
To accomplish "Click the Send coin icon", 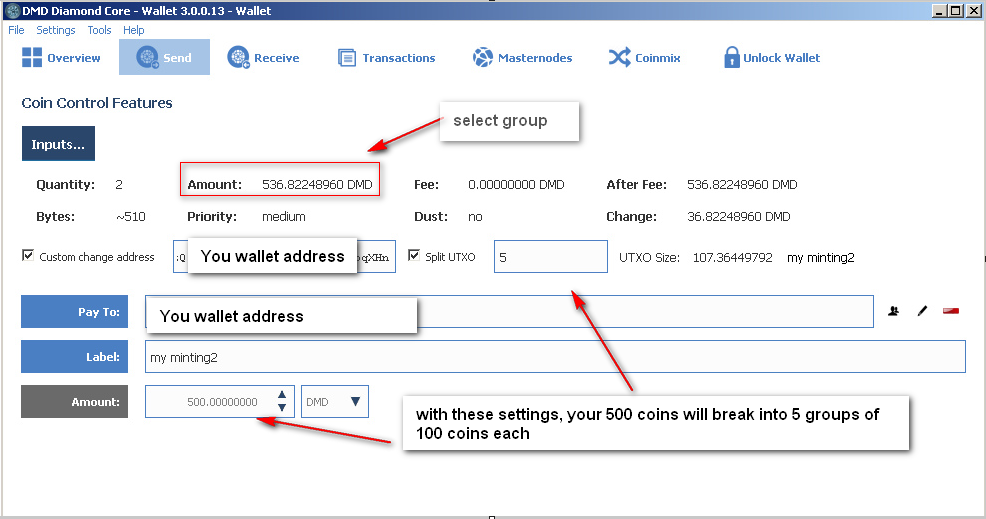I will [x=148, y=57].
